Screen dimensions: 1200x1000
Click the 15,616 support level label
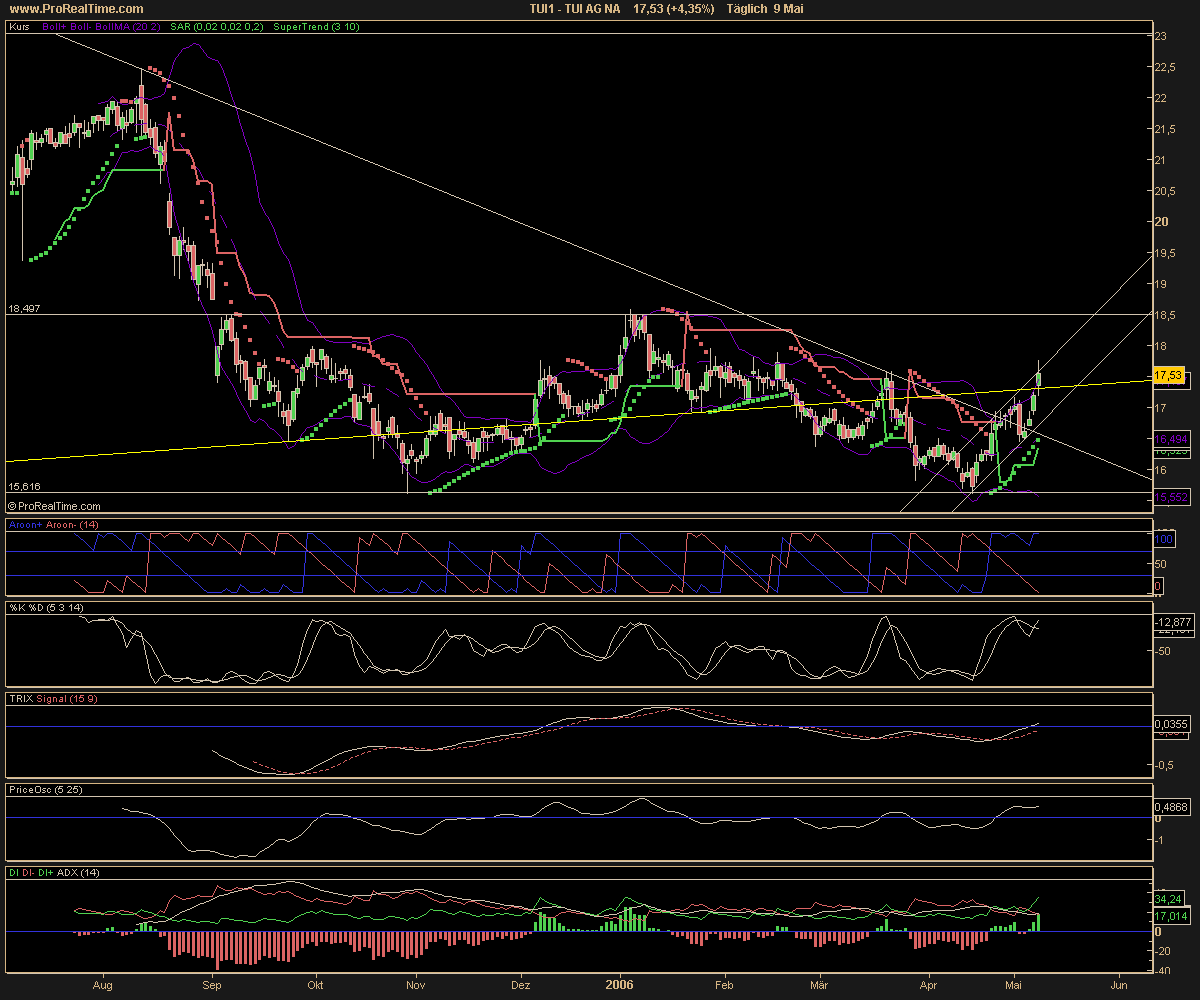(23, 486)
